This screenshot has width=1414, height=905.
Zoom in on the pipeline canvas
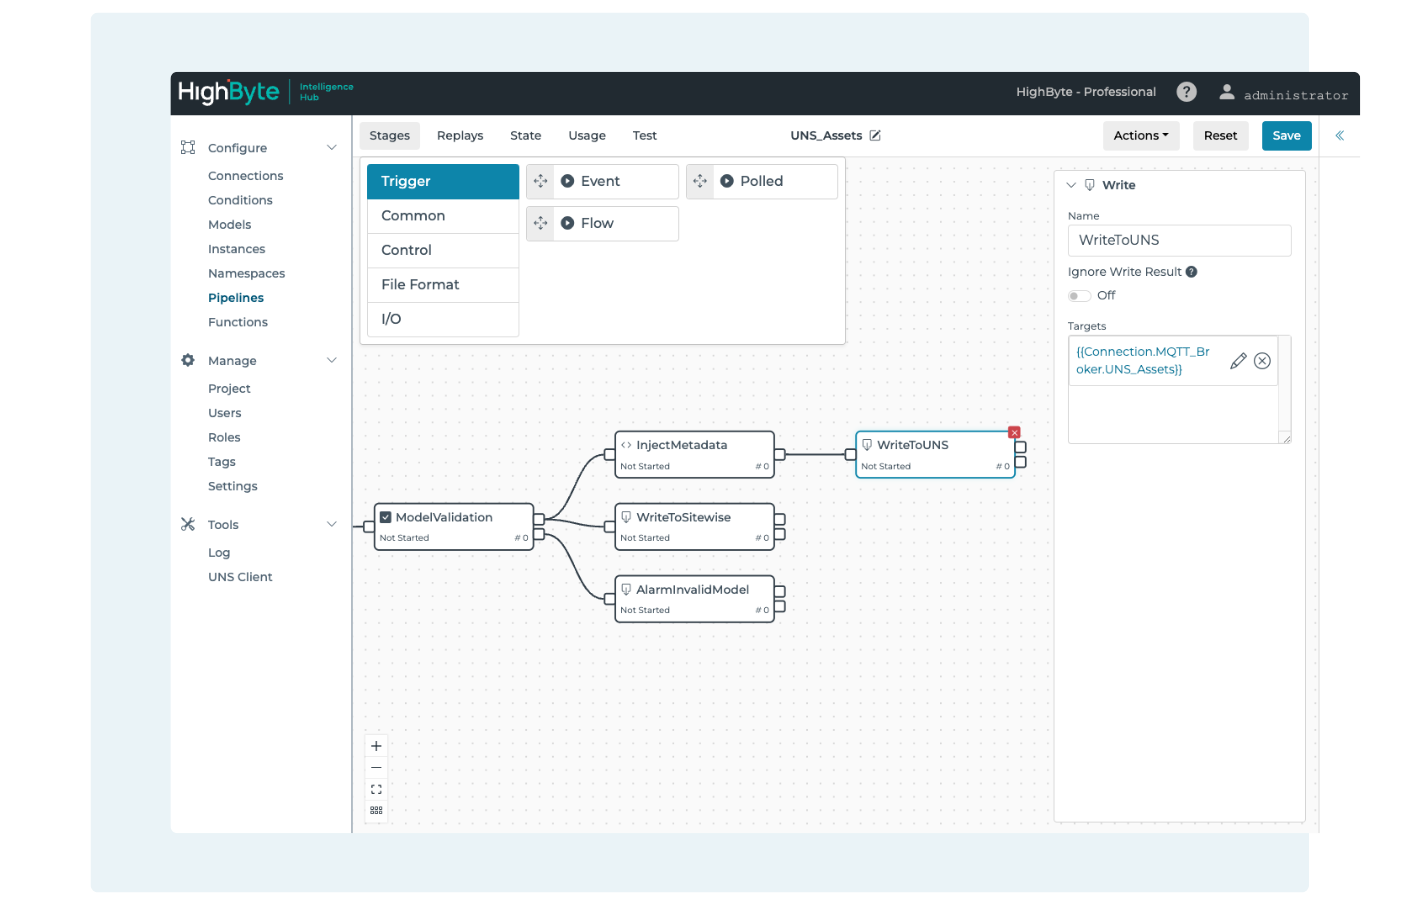pyautogui.click(x=376, y=746)
